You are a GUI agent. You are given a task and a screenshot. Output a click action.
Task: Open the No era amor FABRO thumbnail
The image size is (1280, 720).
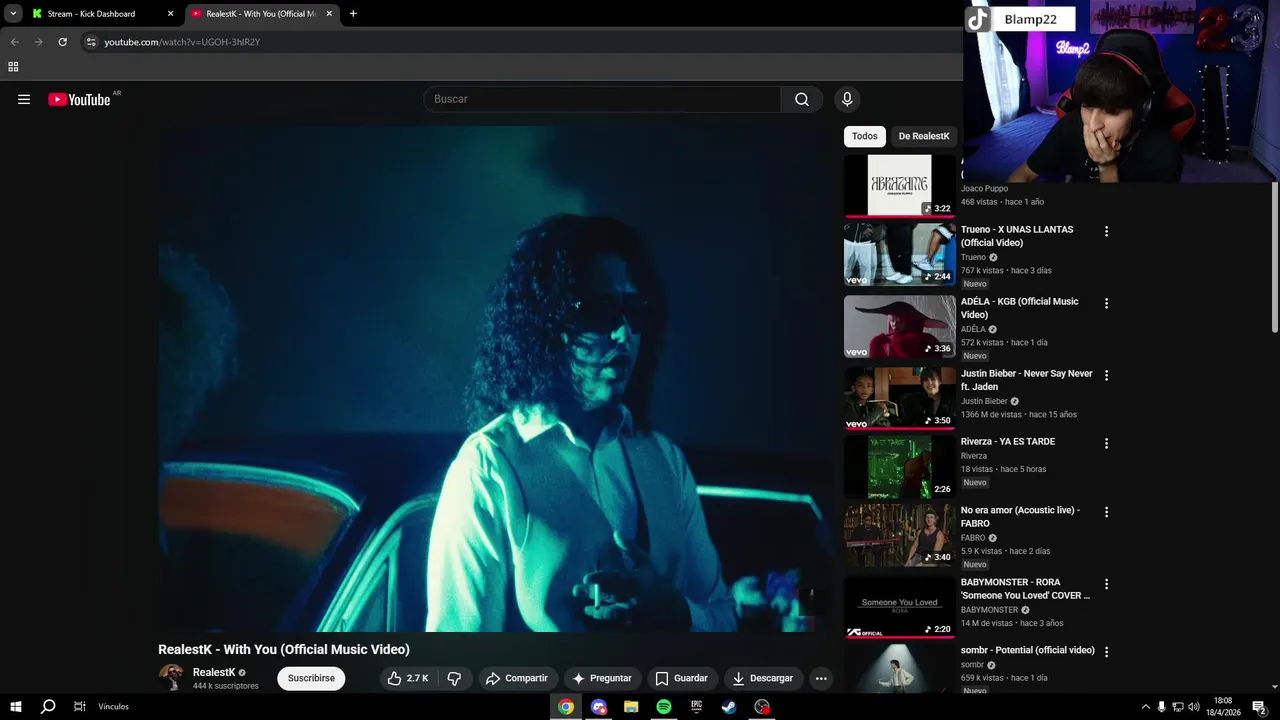click(x=900, y=535)
